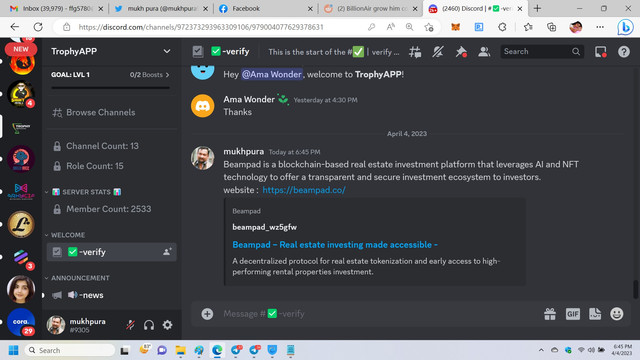The height and width of the screenshot is (360, 640).
Task: Open Beampad embed title link
Action: coord(335,244)
